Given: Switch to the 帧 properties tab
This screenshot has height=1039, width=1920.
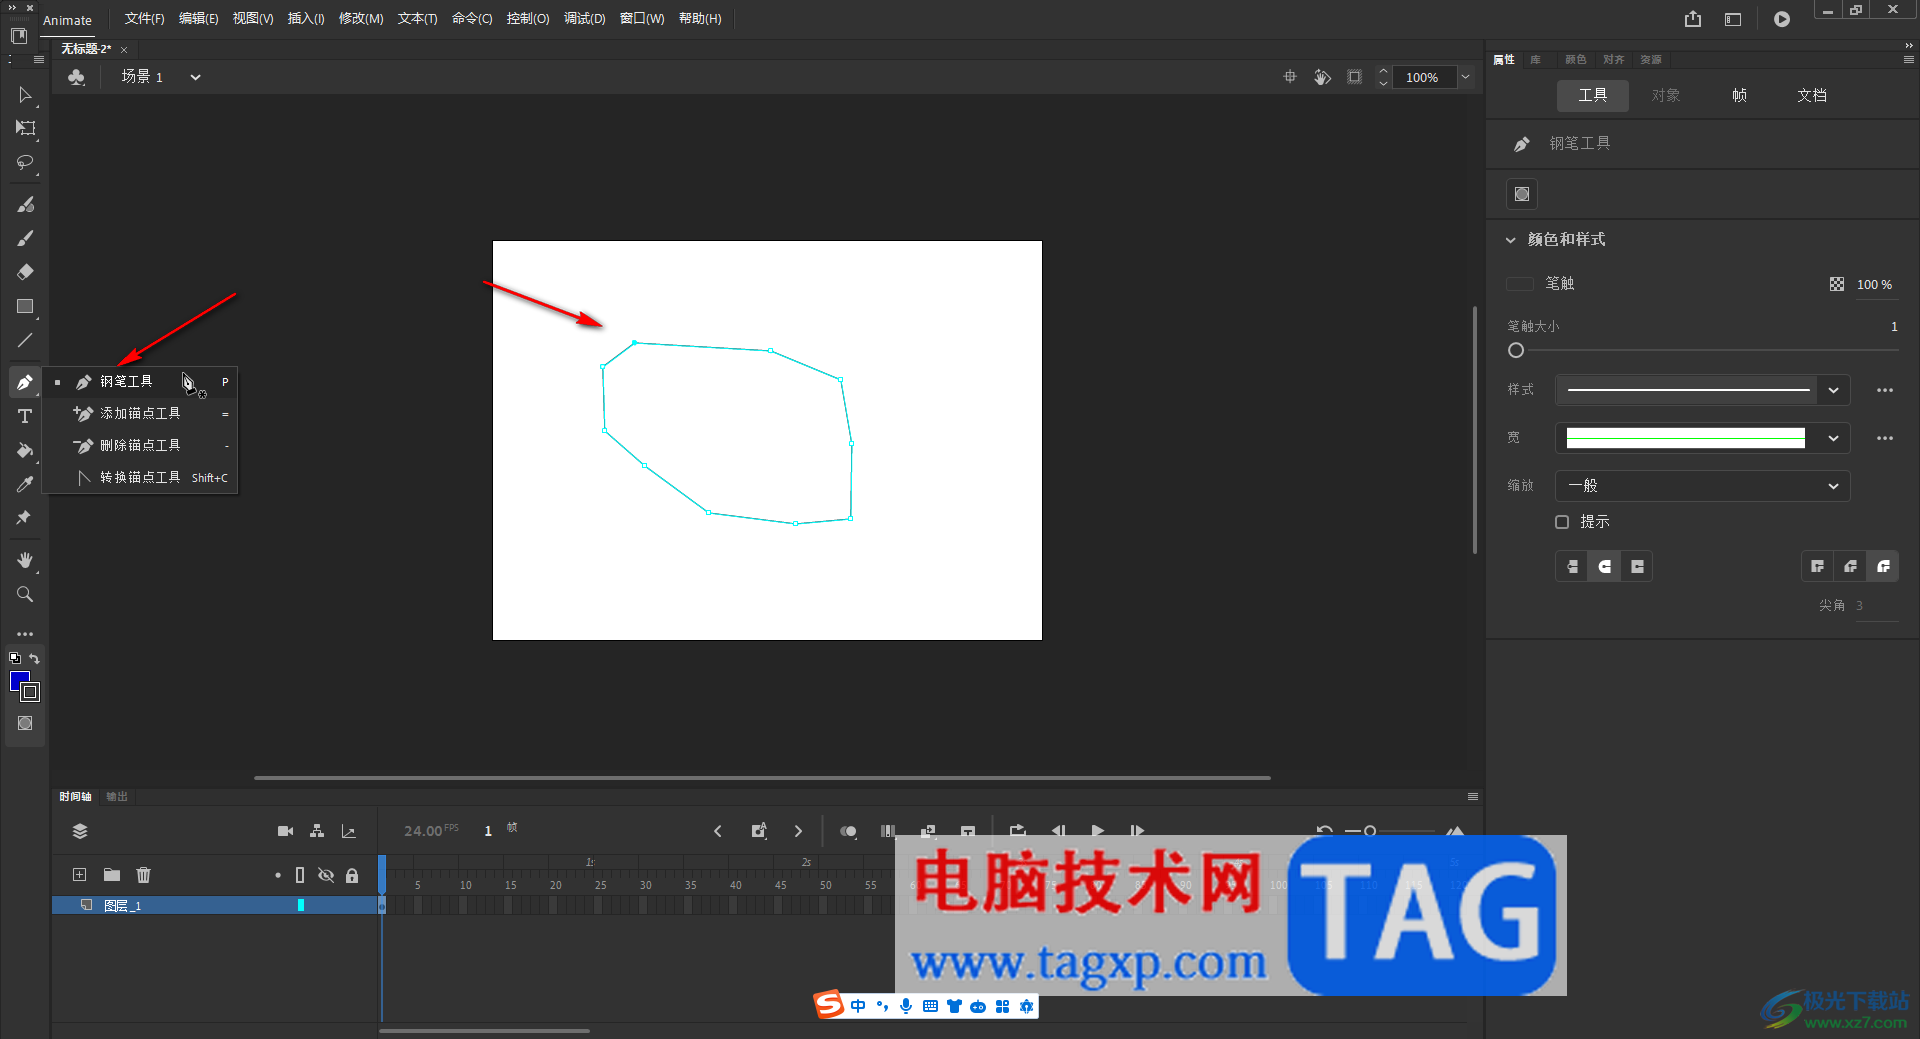Looking at the screenshot, I should click(1739, 95).
